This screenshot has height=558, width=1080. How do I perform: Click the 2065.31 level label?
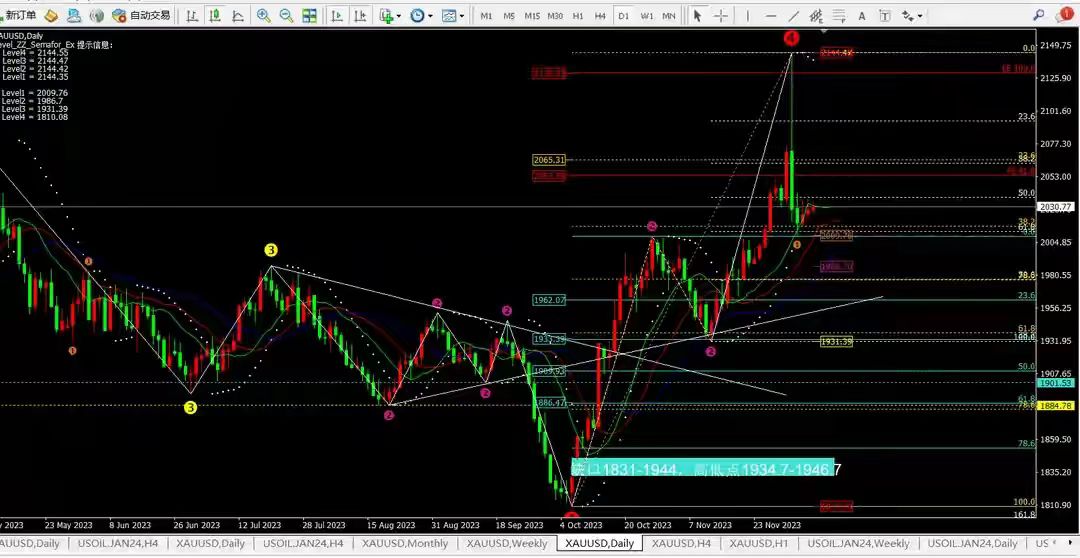click(549, 160)
